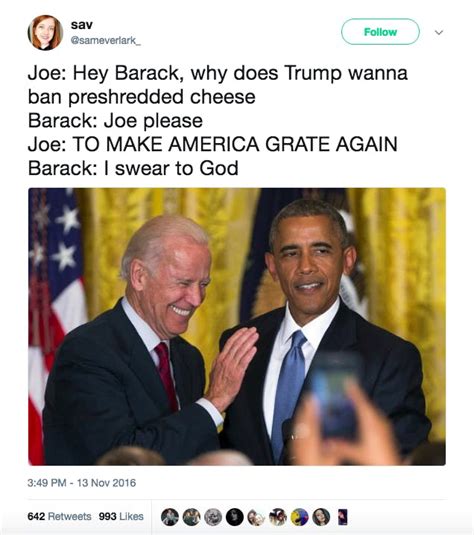Open the solid black liker avatar
Viewport: 474px width, 535px height.
click(234, 517)
